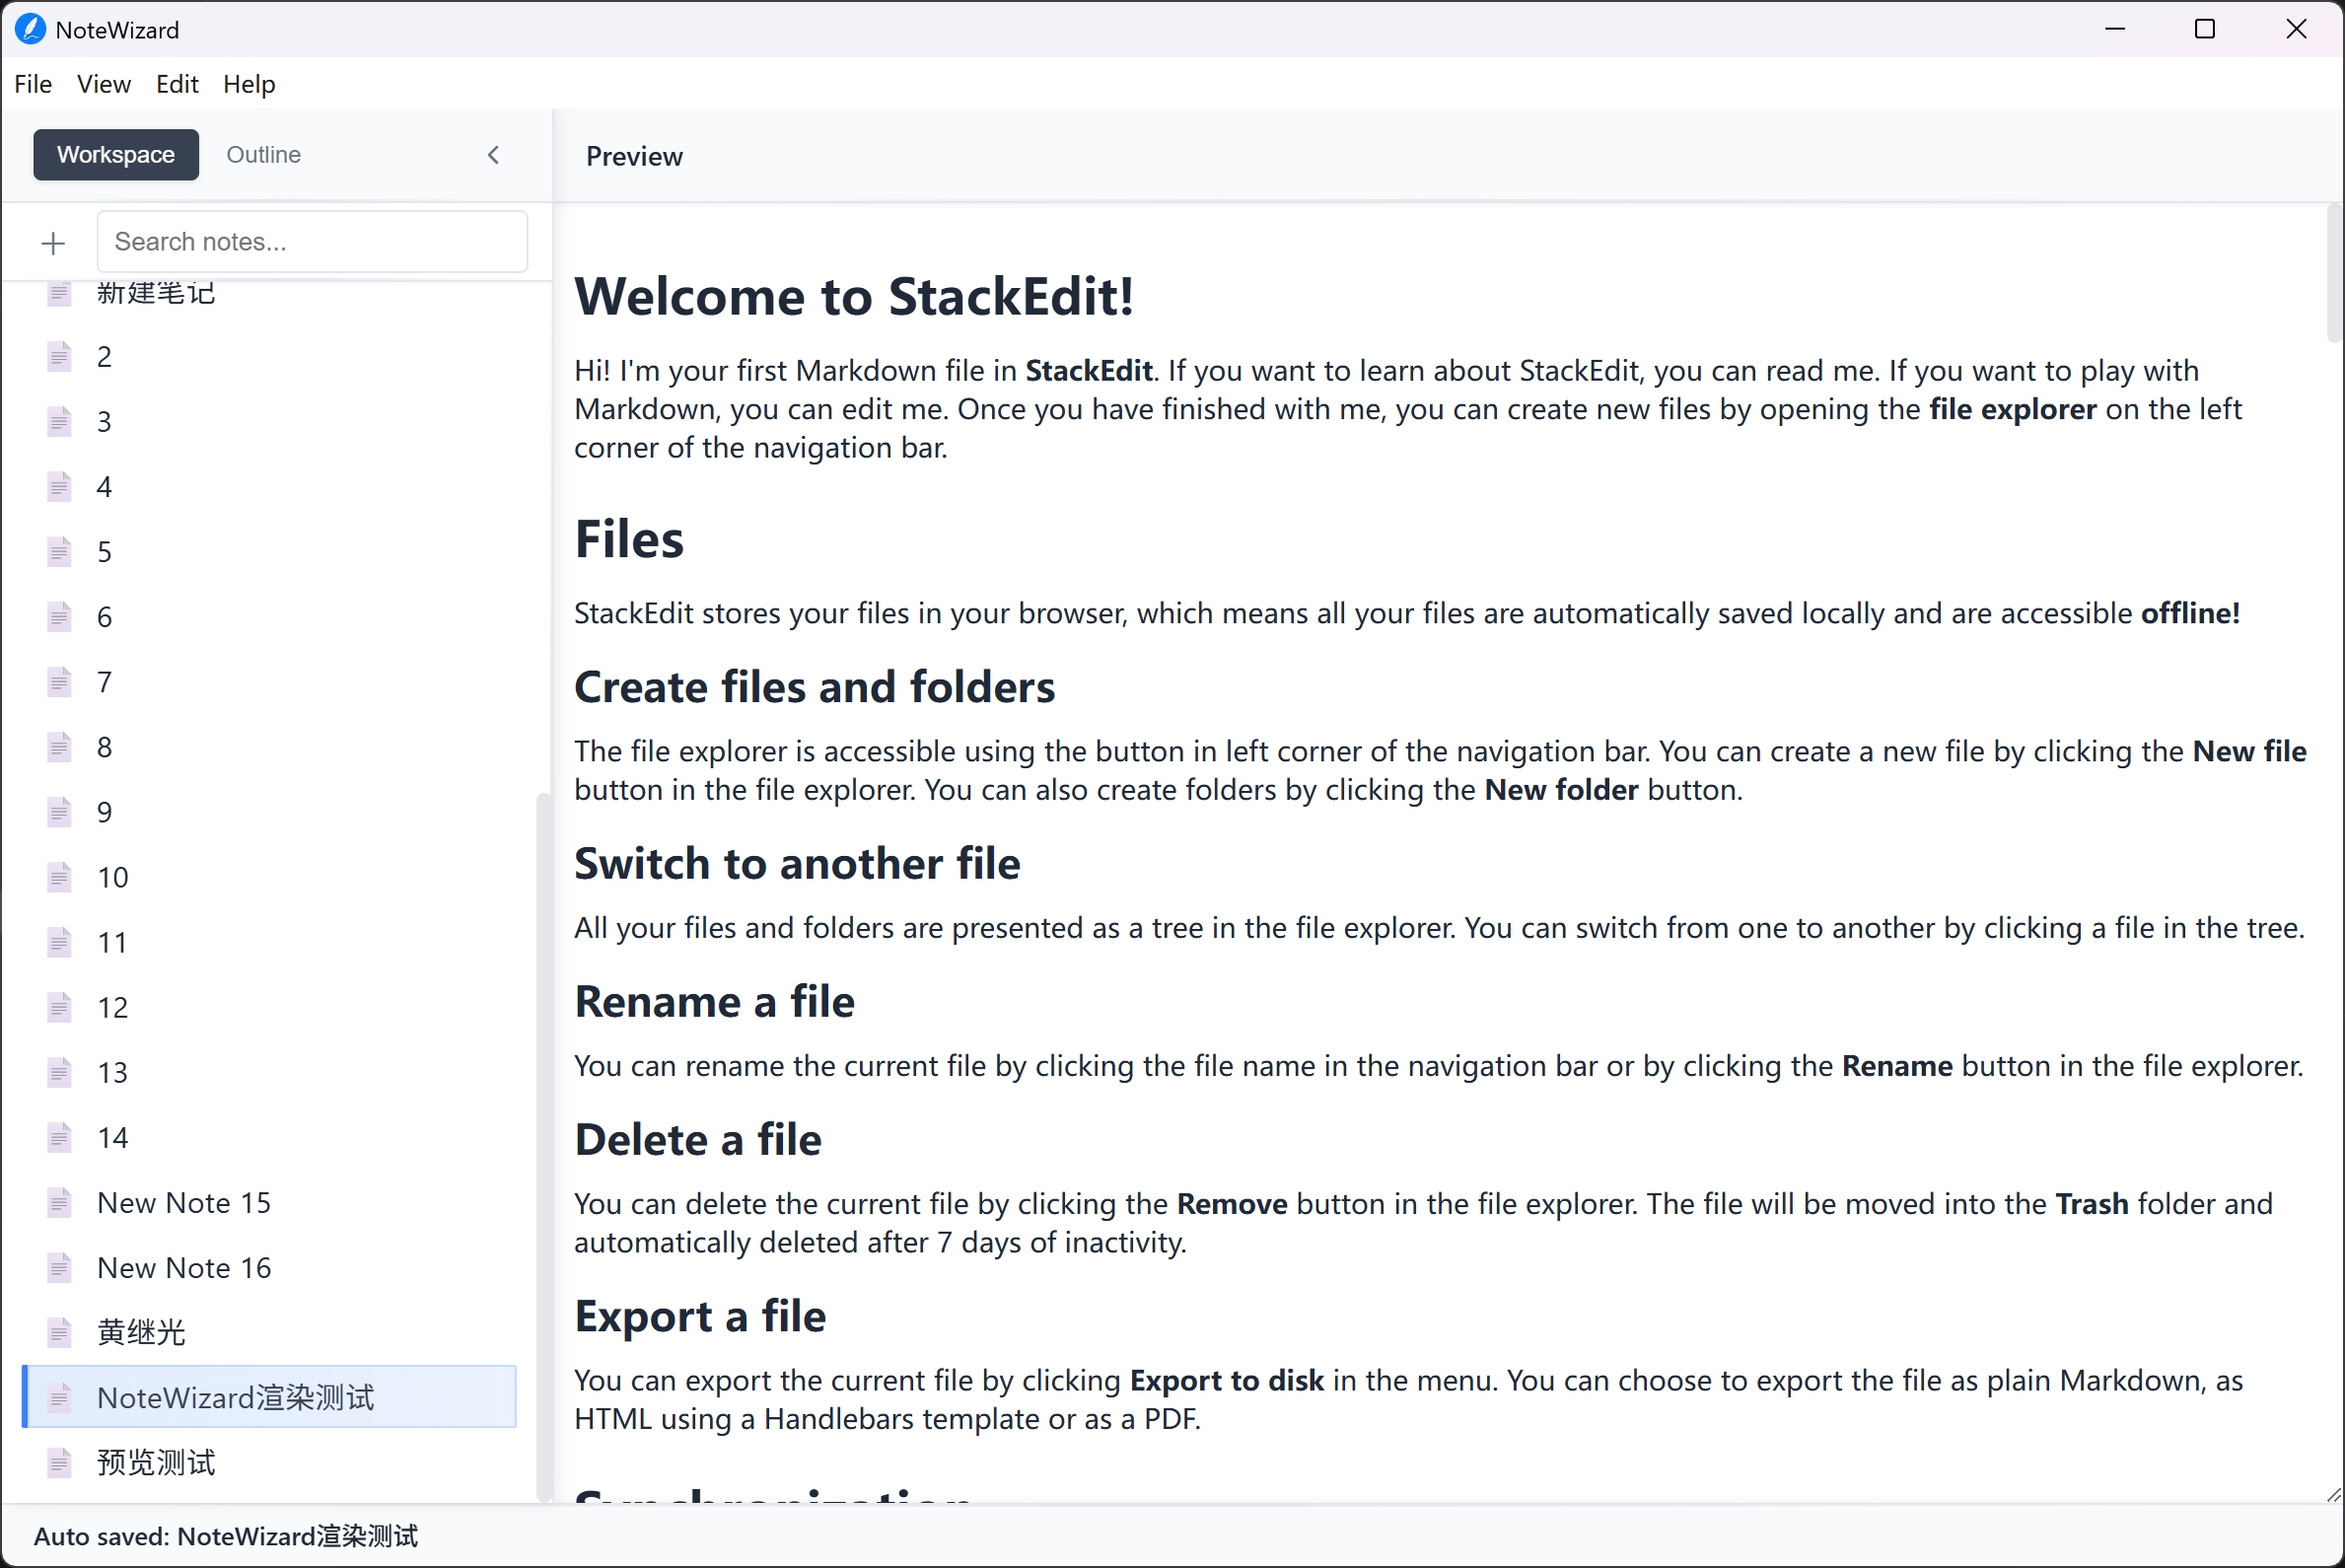
Task: Maximize the NoteWizard window
Action: pos(2205,29)
